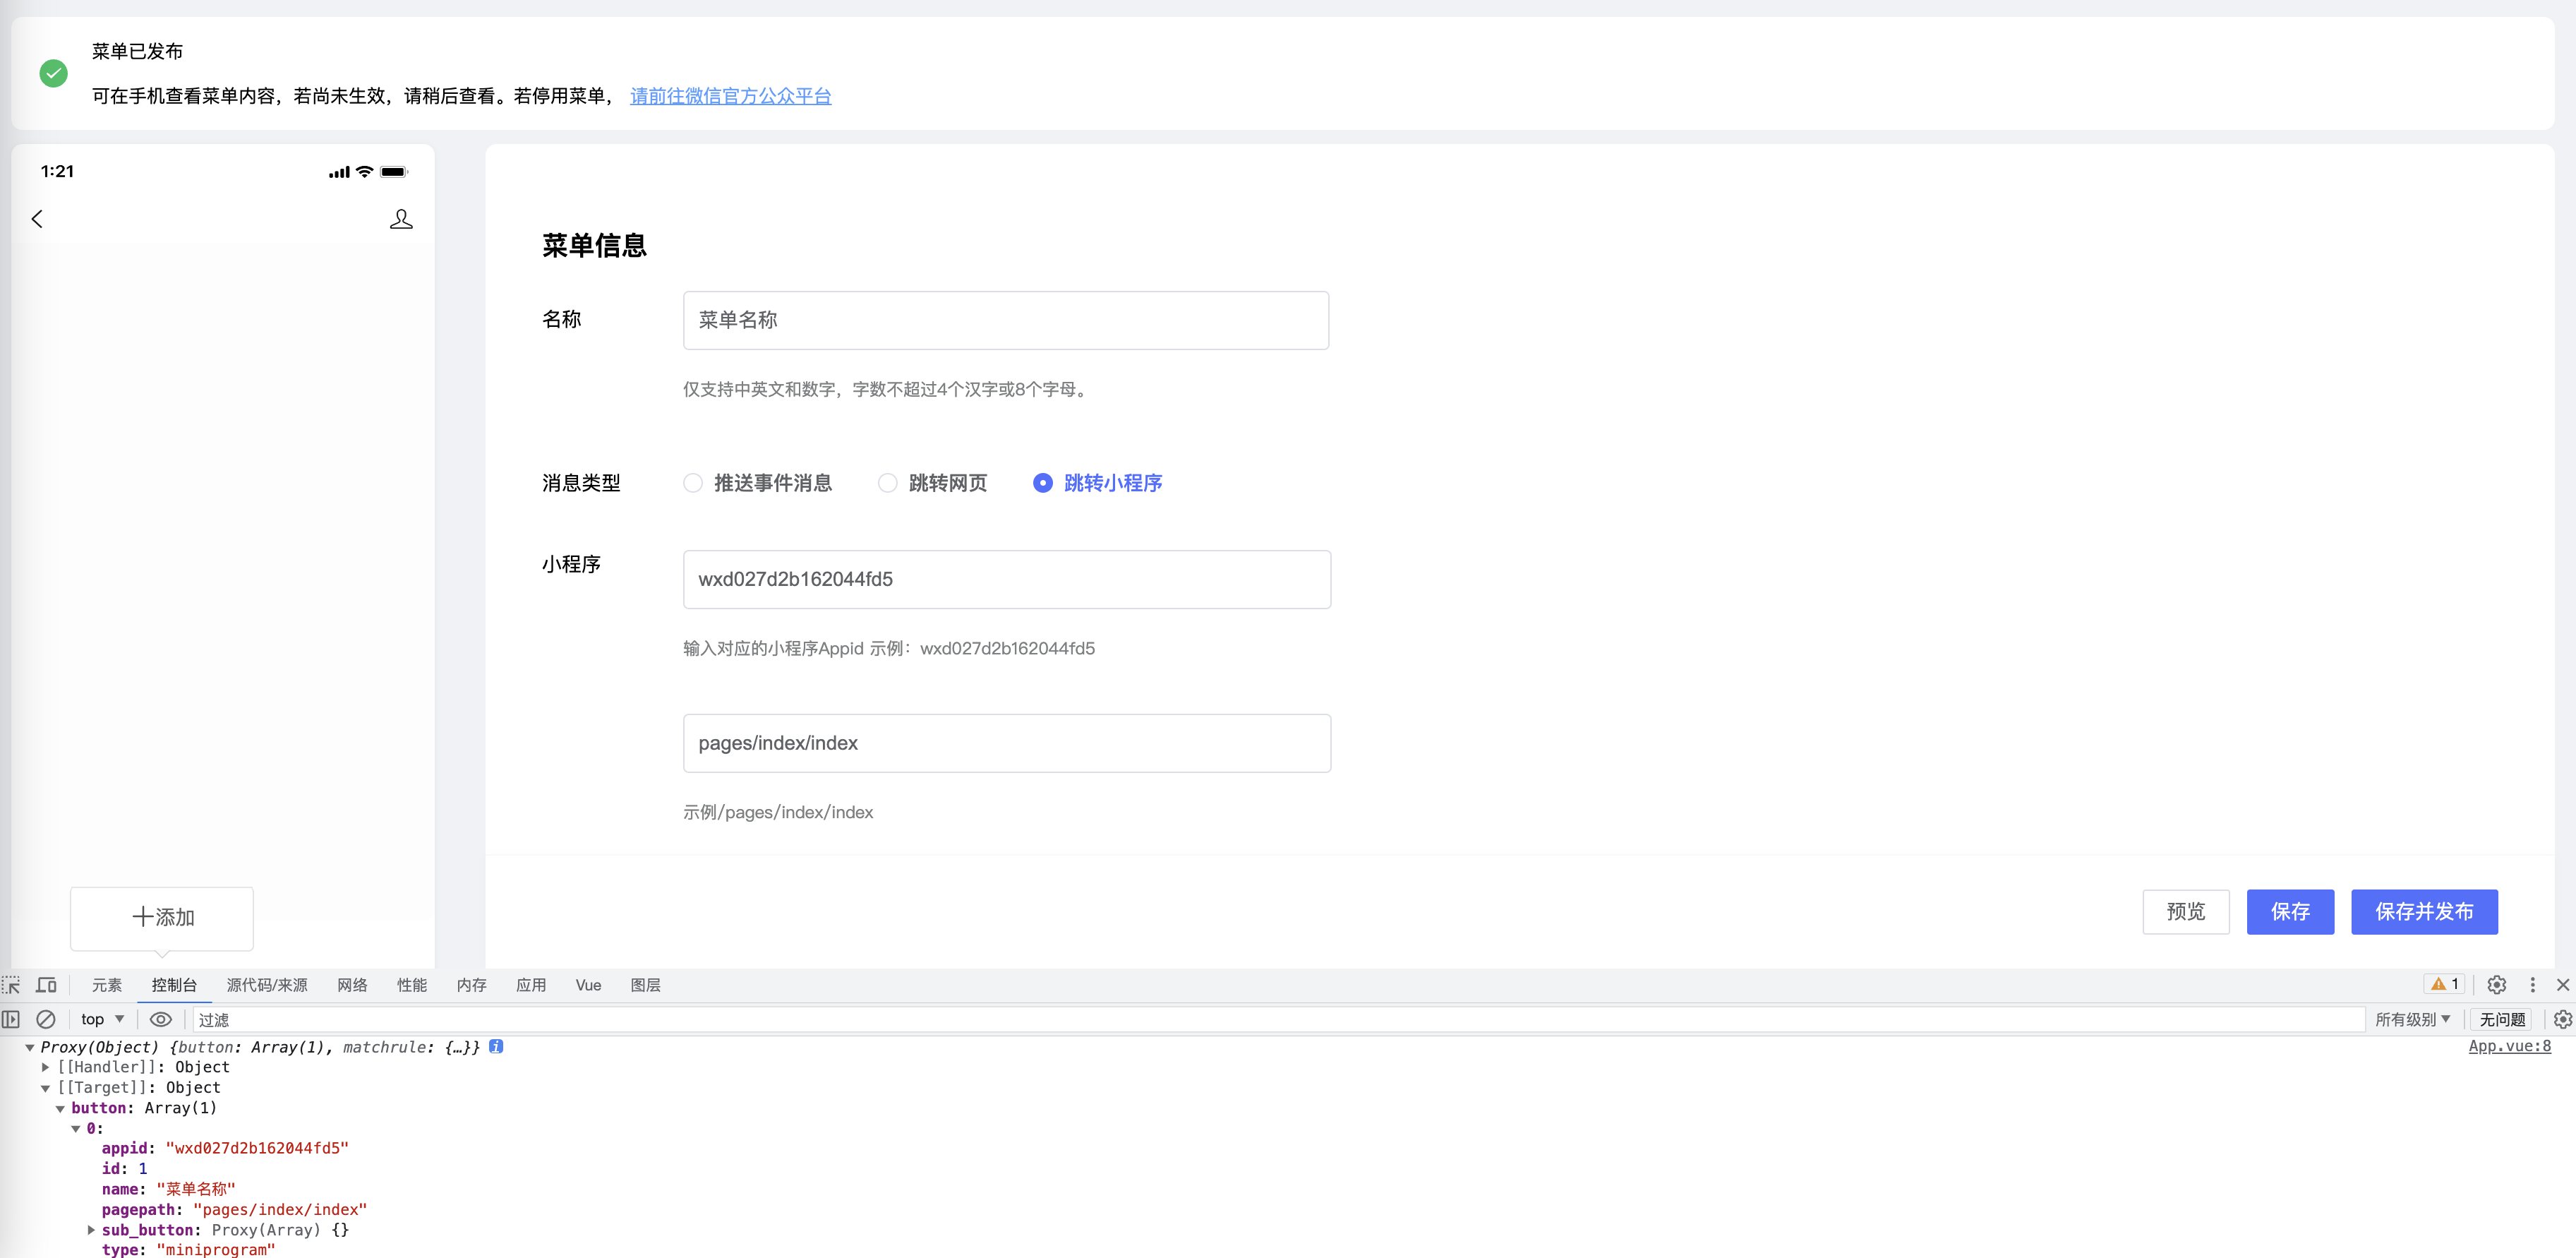Click the inspect element picker icon

(x=11, y=985)
